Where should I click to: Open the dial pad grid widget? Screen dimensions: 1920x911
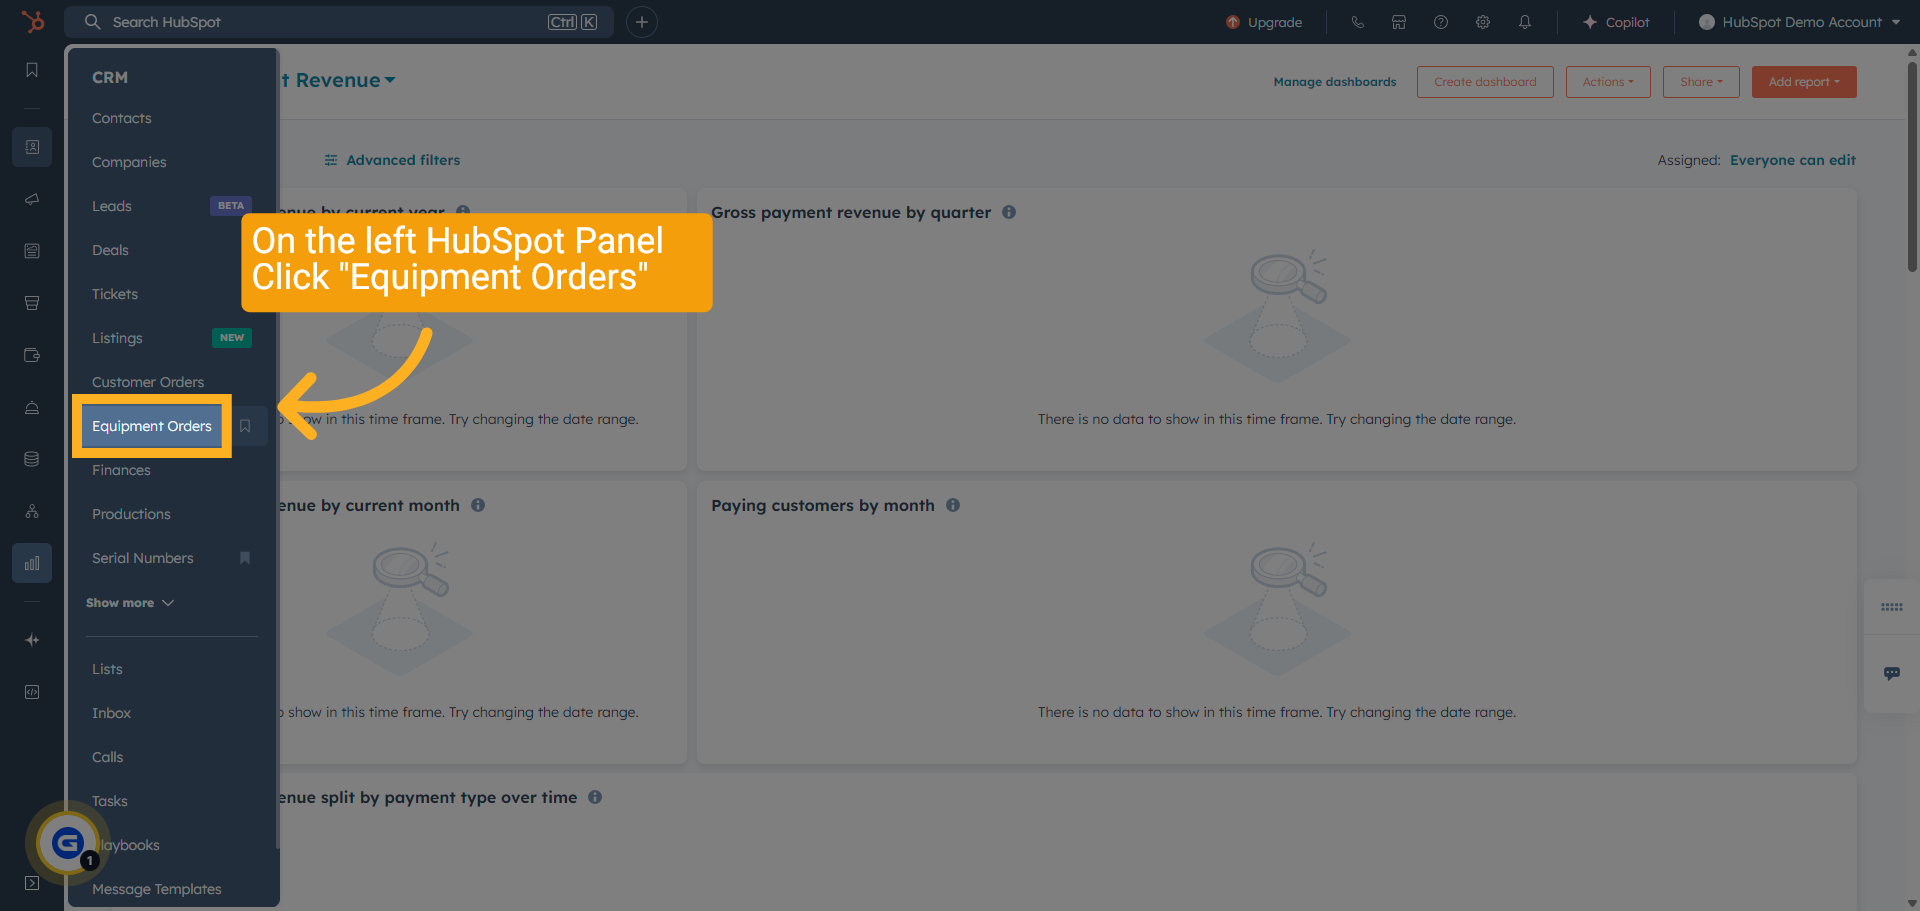pyautogui.click(x=1892, y=607)
